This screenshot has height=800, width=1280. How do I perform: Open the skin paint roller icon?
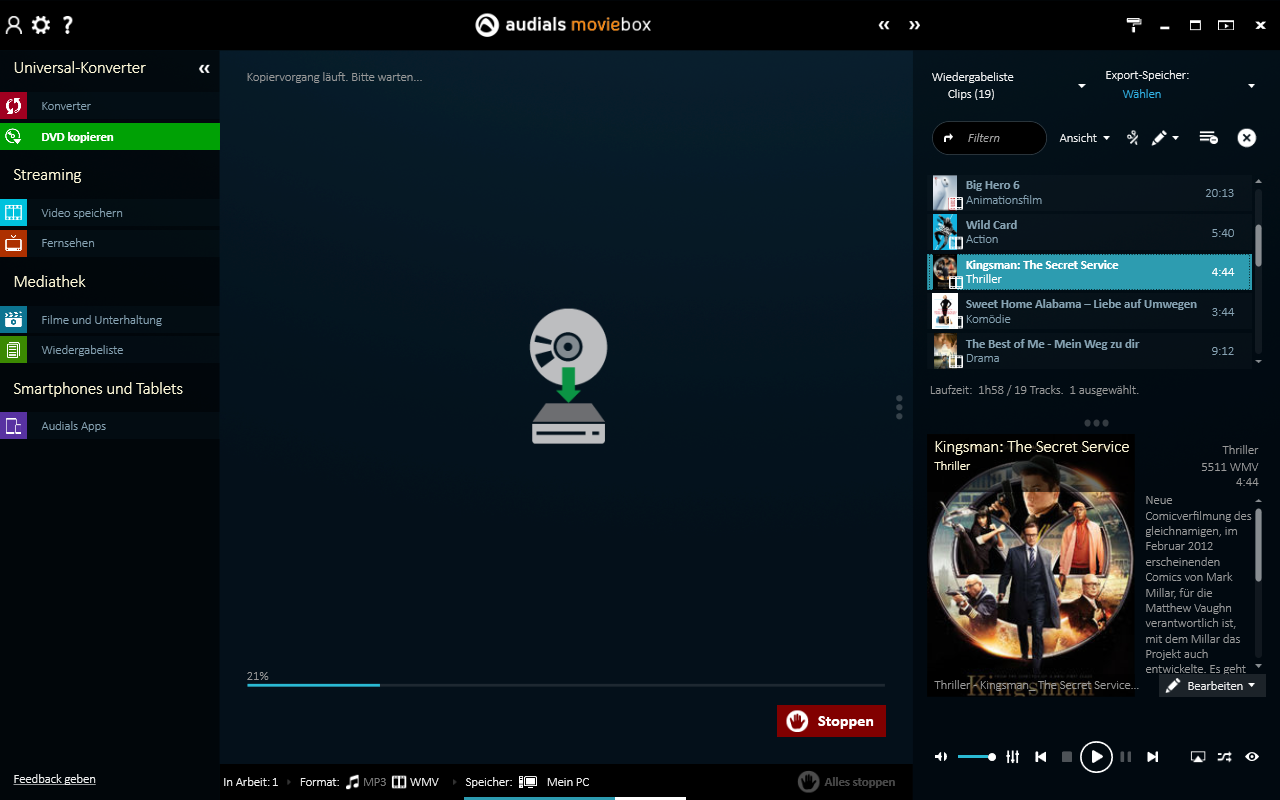(x=1134, y=25)
